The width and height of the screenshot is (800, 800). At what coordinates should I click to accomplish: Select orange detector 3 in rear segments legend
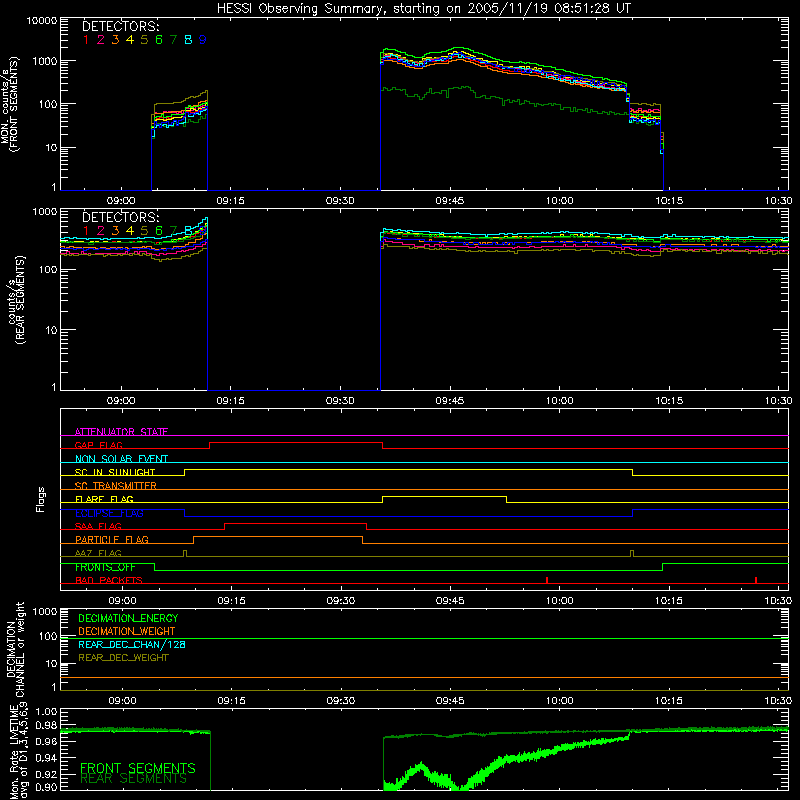tap(115, 231)
